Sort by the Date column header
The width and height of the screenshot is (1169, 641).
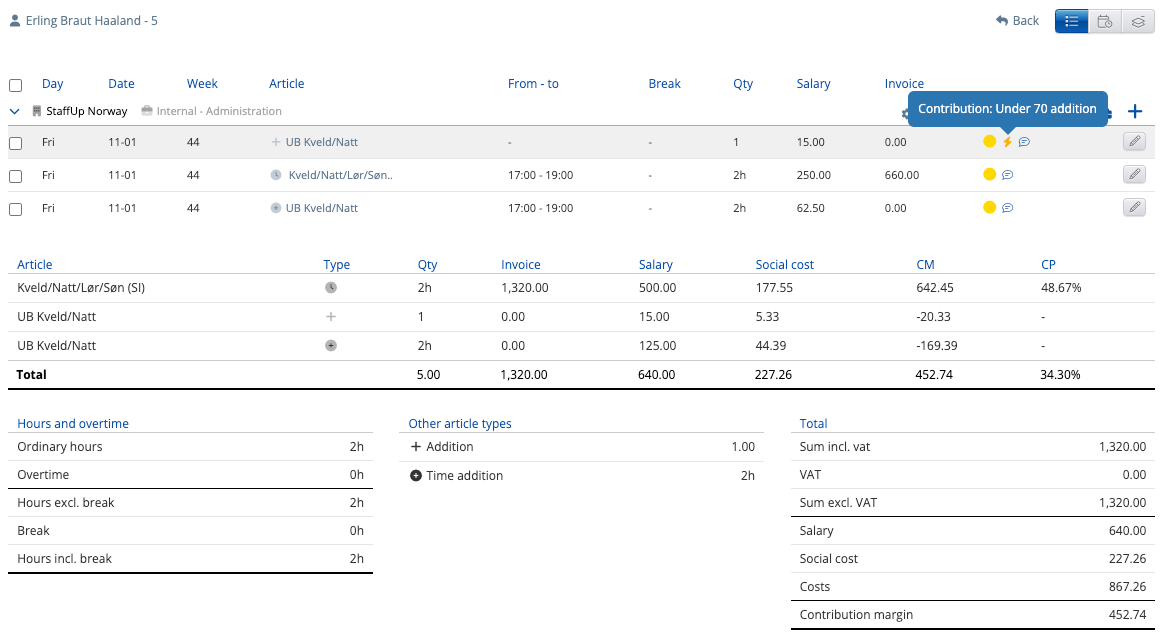tap(121, 84)
